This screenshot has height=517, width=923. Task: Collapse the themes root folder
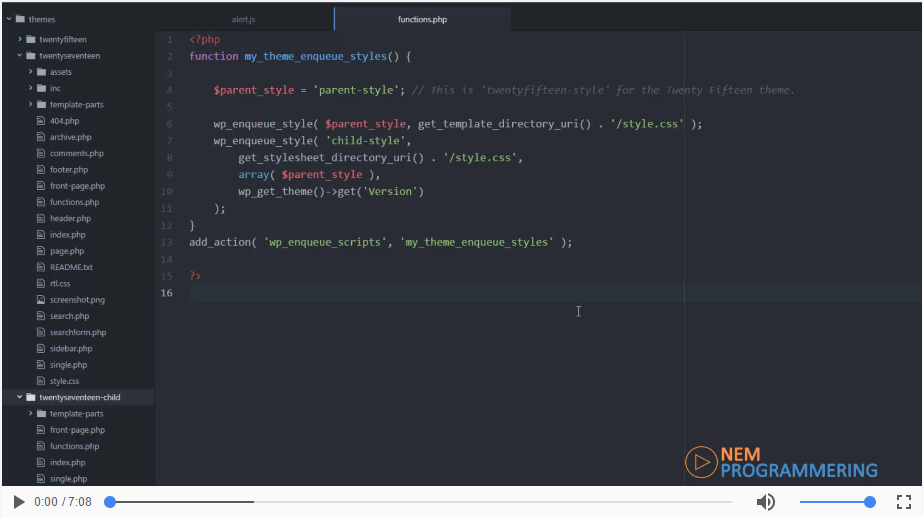[9, 19]
